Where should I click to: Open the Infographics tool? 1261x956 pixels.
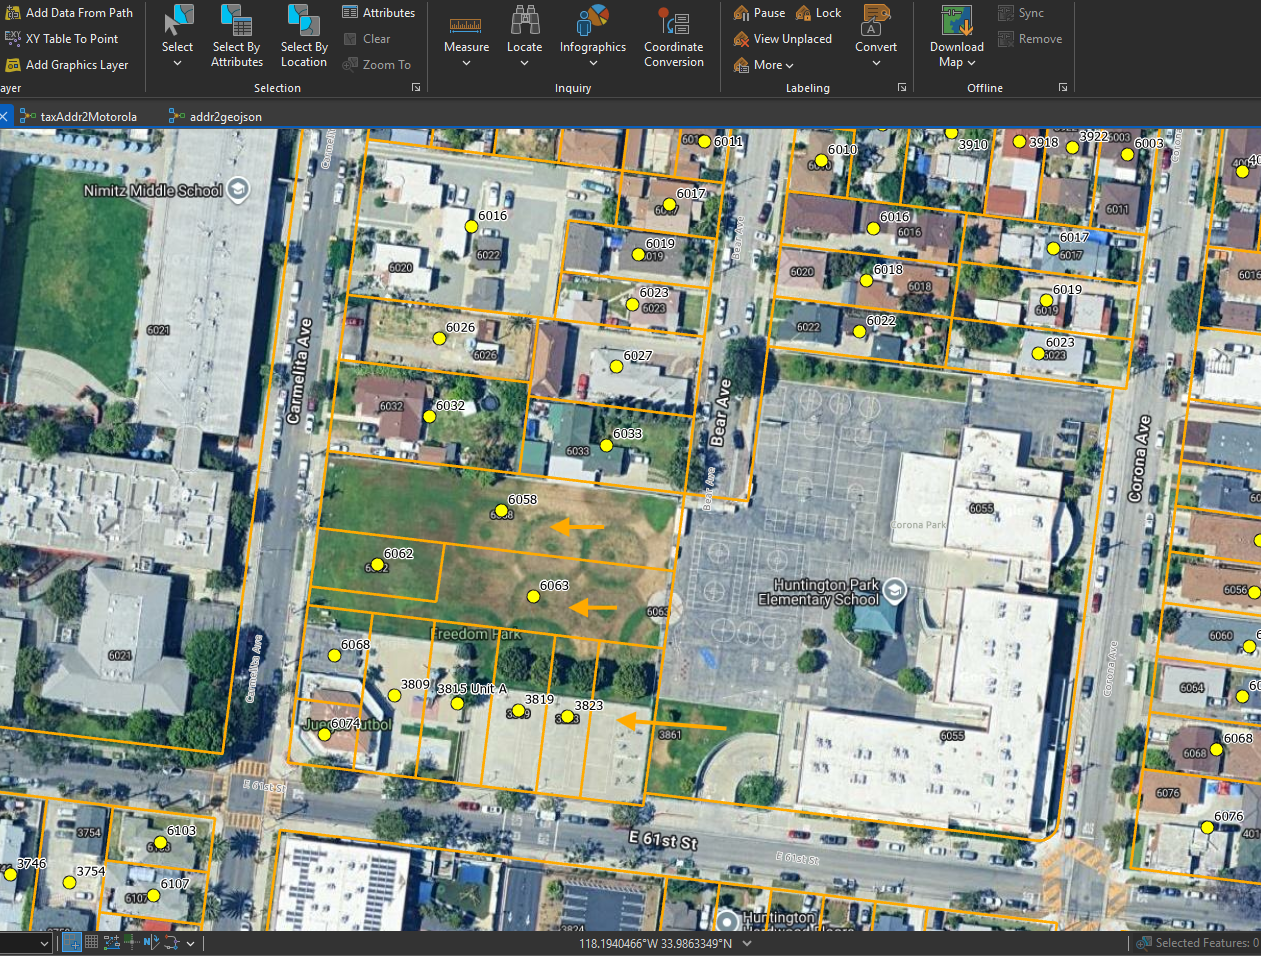tap(593, 35)
